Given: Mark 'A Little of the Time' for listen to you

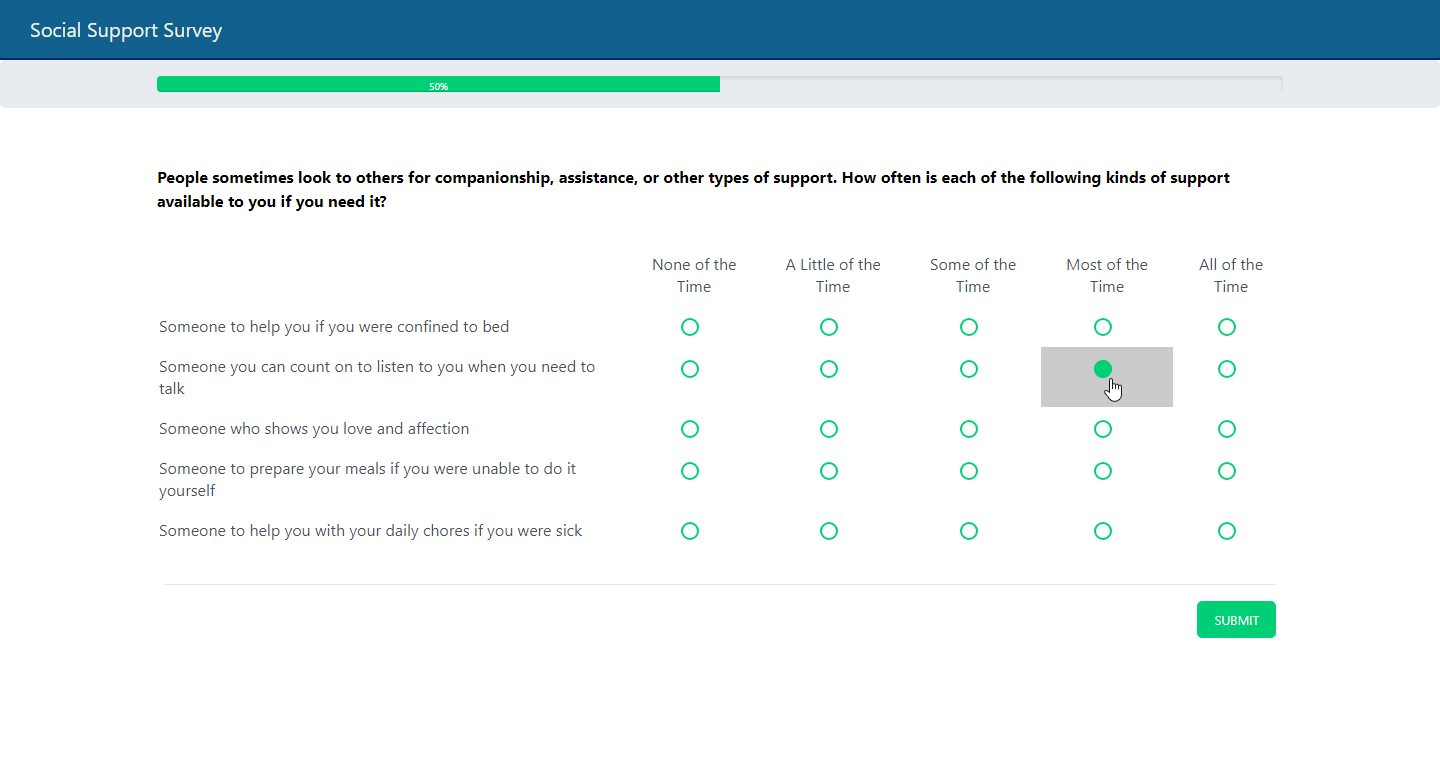Looking at the screenshot, I should [x=828, y=369].
